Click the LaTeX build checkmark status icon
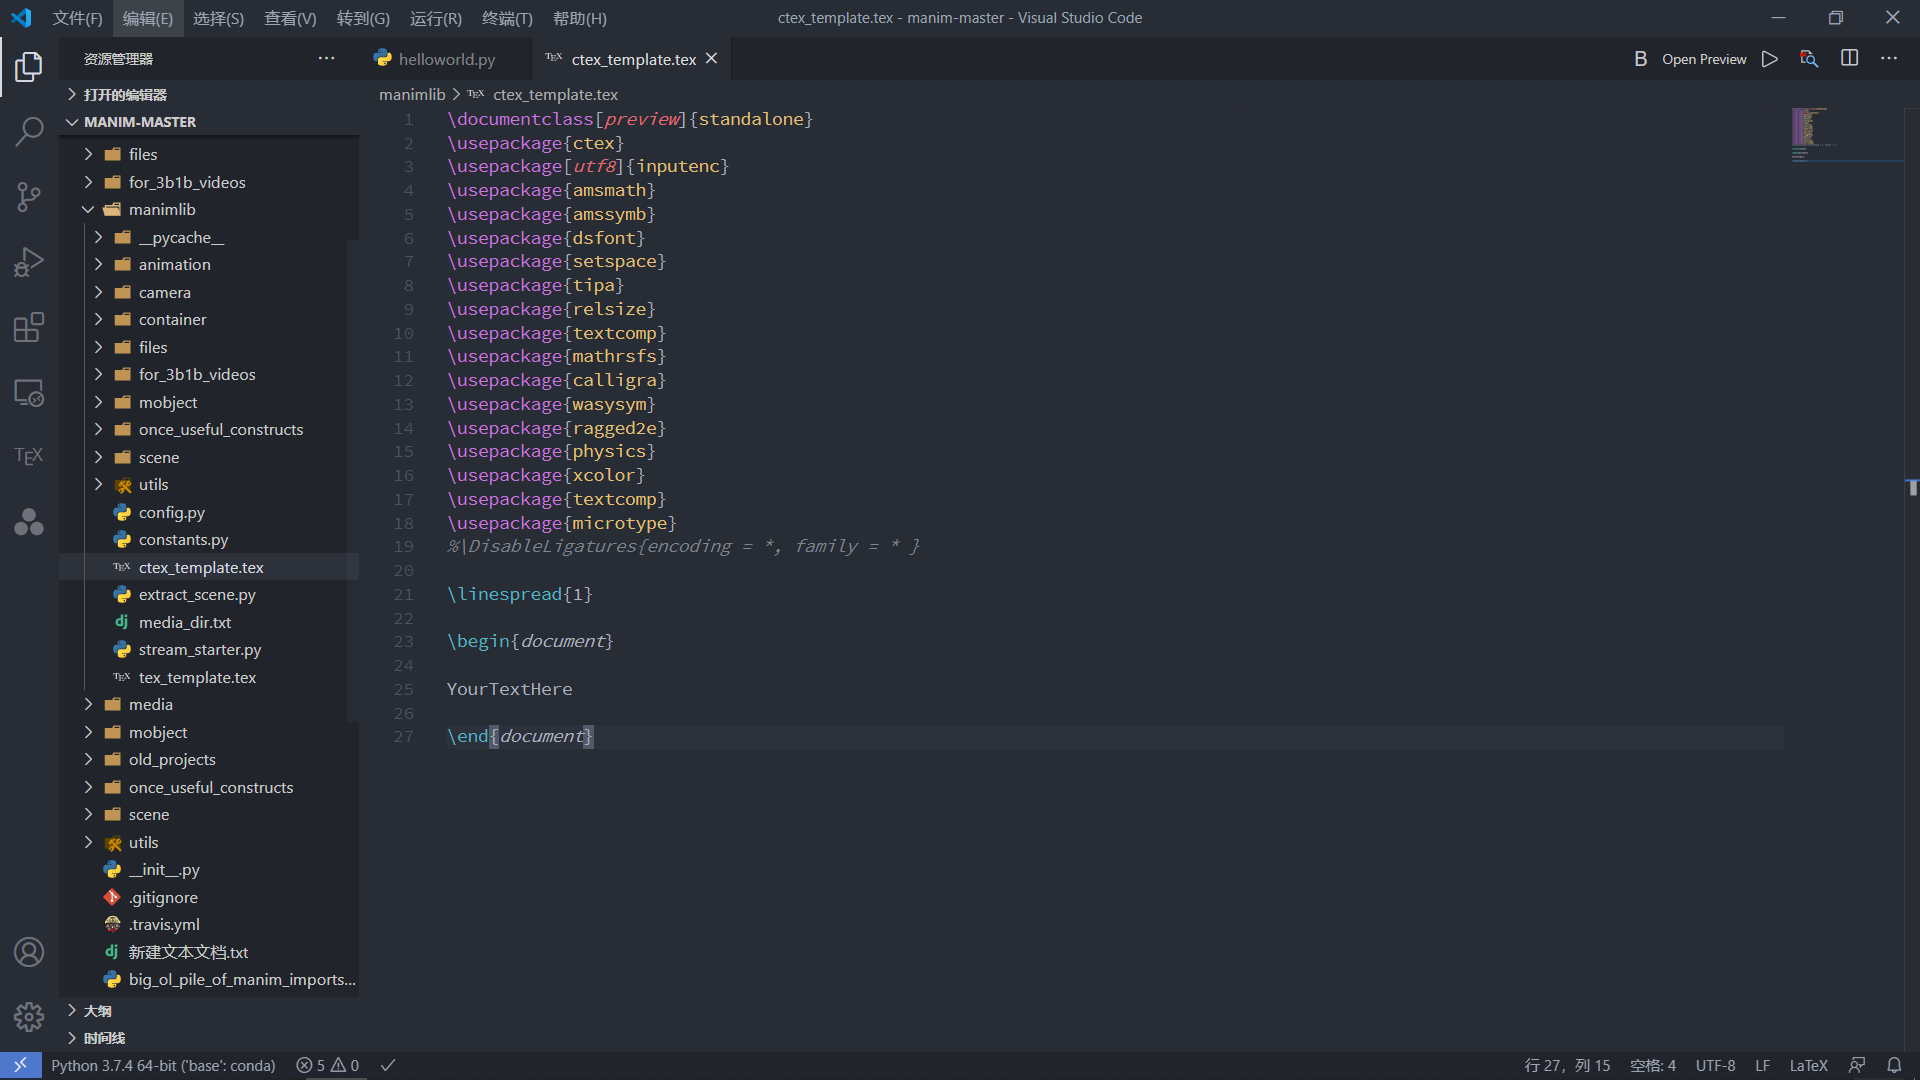The width and height of the screenshot is (1920, 1080). coord(388,1066)
